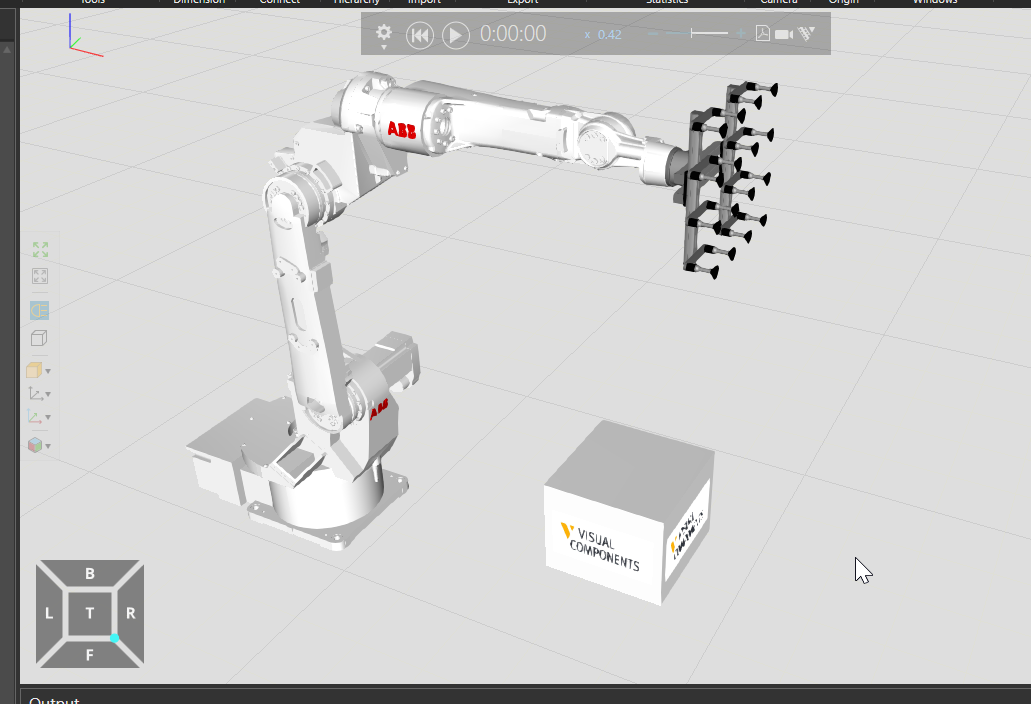
Task: Select the Visual Components box in the viewport
Action: click(x=628, y=513)
